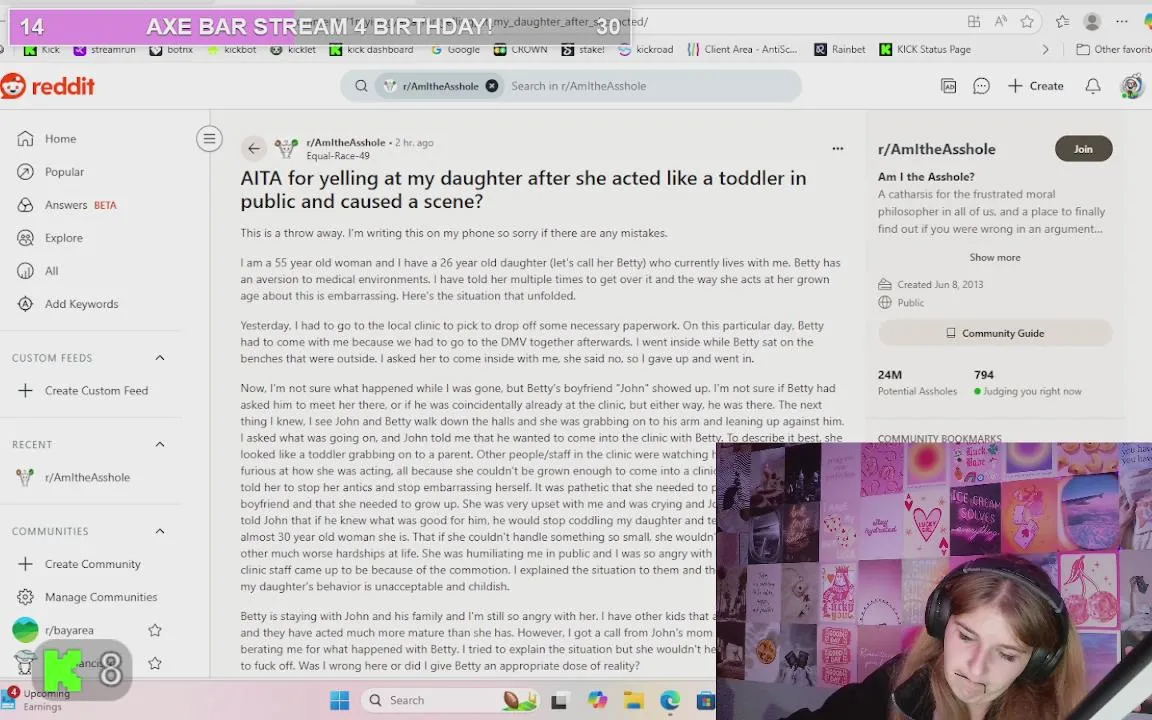The height and width of the screenshot is (720, 1152).
Task: Click the AITA post title
Action: [523, 190]
